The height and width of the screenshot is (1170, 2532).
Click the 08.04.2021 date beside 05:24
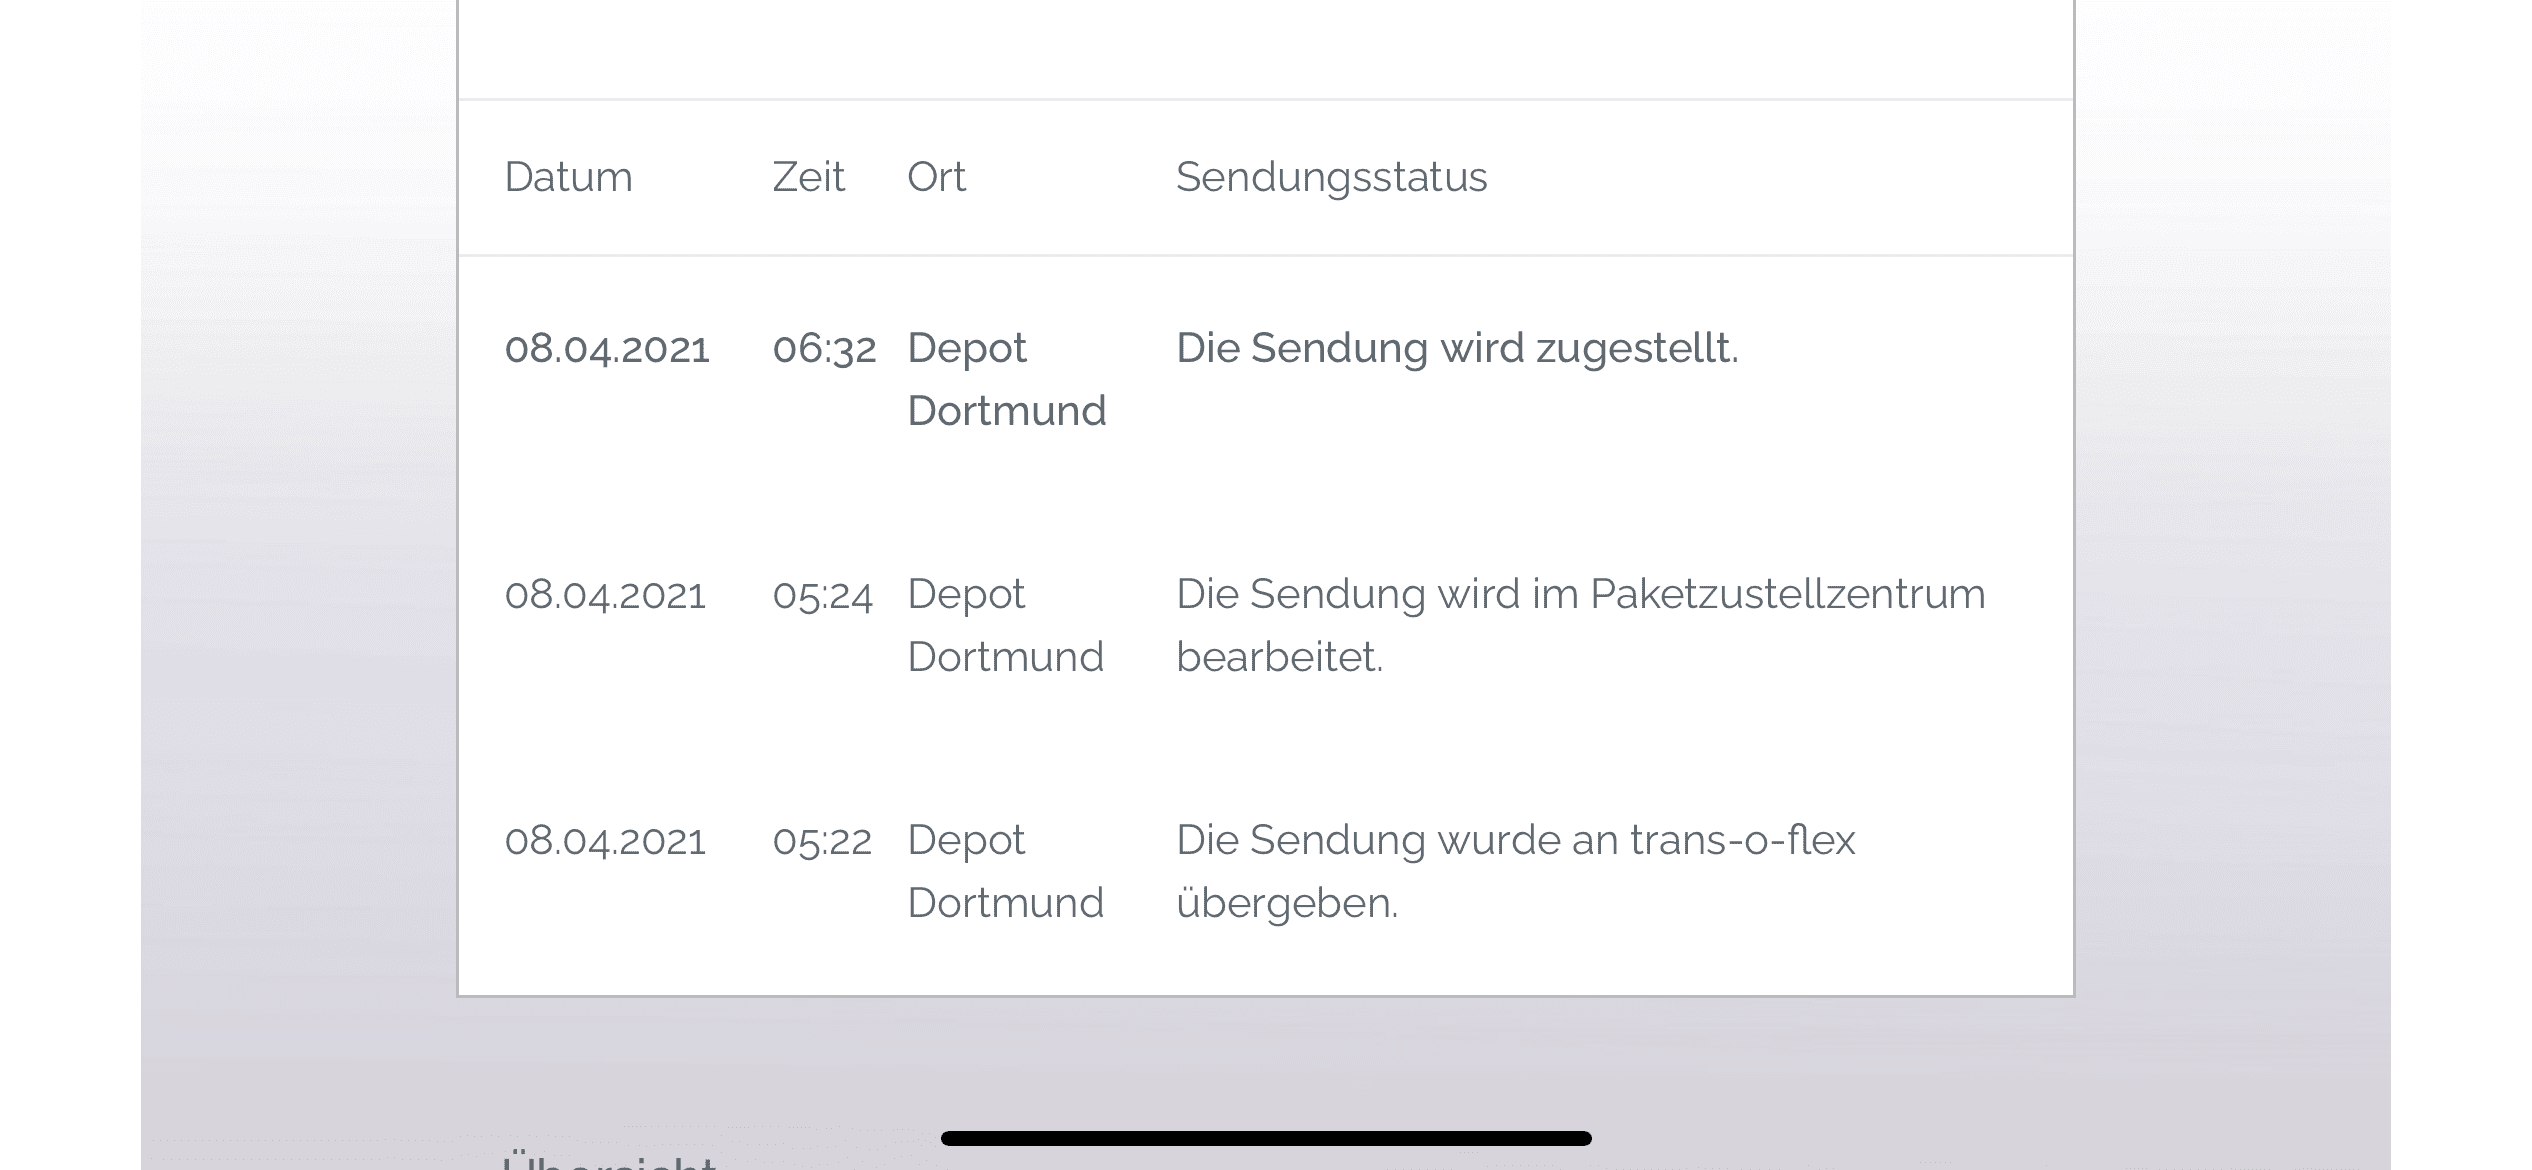pos(605,595)
